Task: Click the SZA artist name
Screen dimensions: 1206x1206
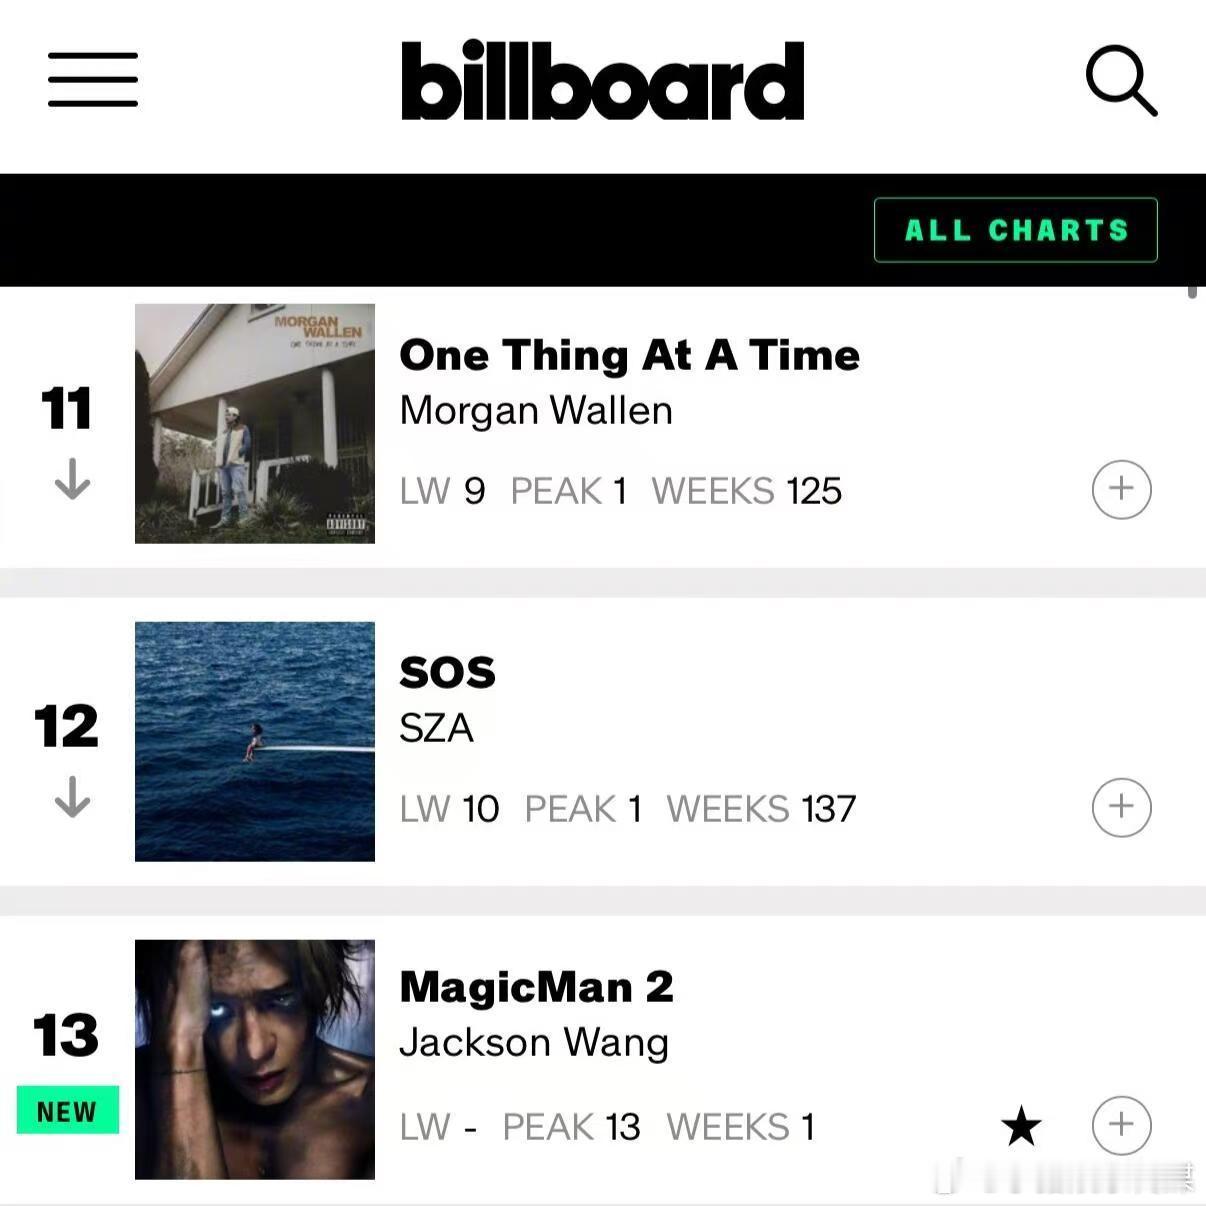Action: click(x=436, y=728)
